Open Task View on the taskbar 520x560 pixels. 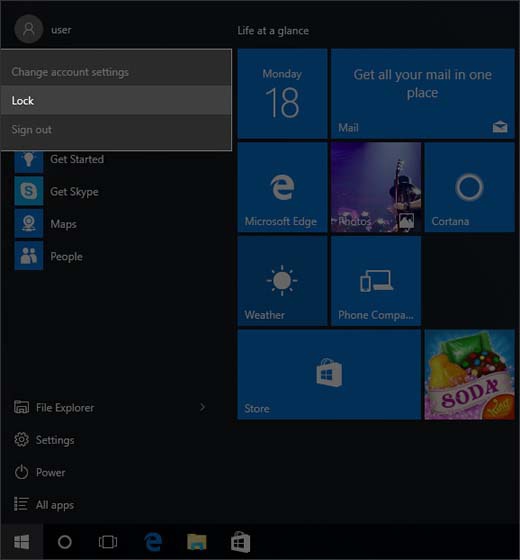click(x=108, y=542)
